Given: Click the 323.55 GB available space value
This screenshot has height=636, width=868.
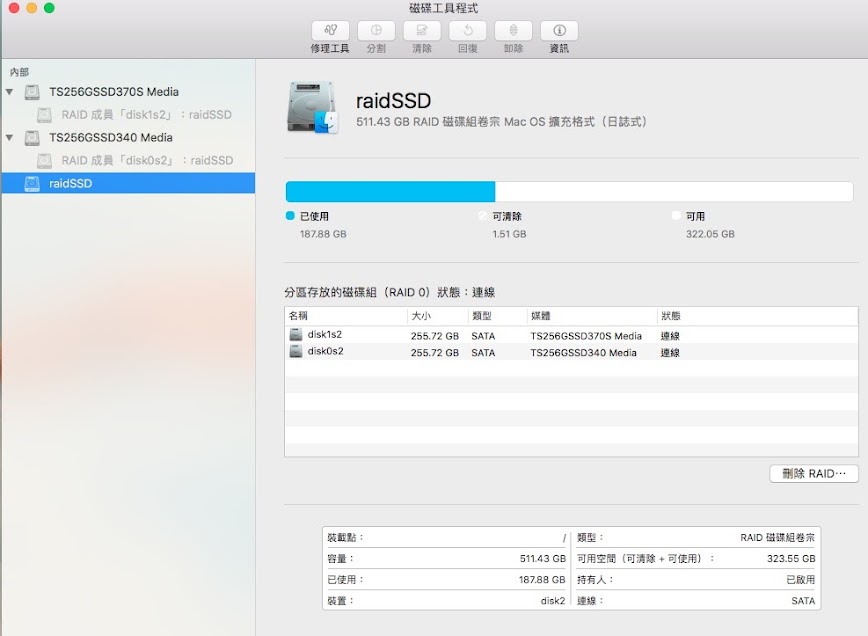Looking at the screenshot, I should pyautogui.click(x=790, y=559).
